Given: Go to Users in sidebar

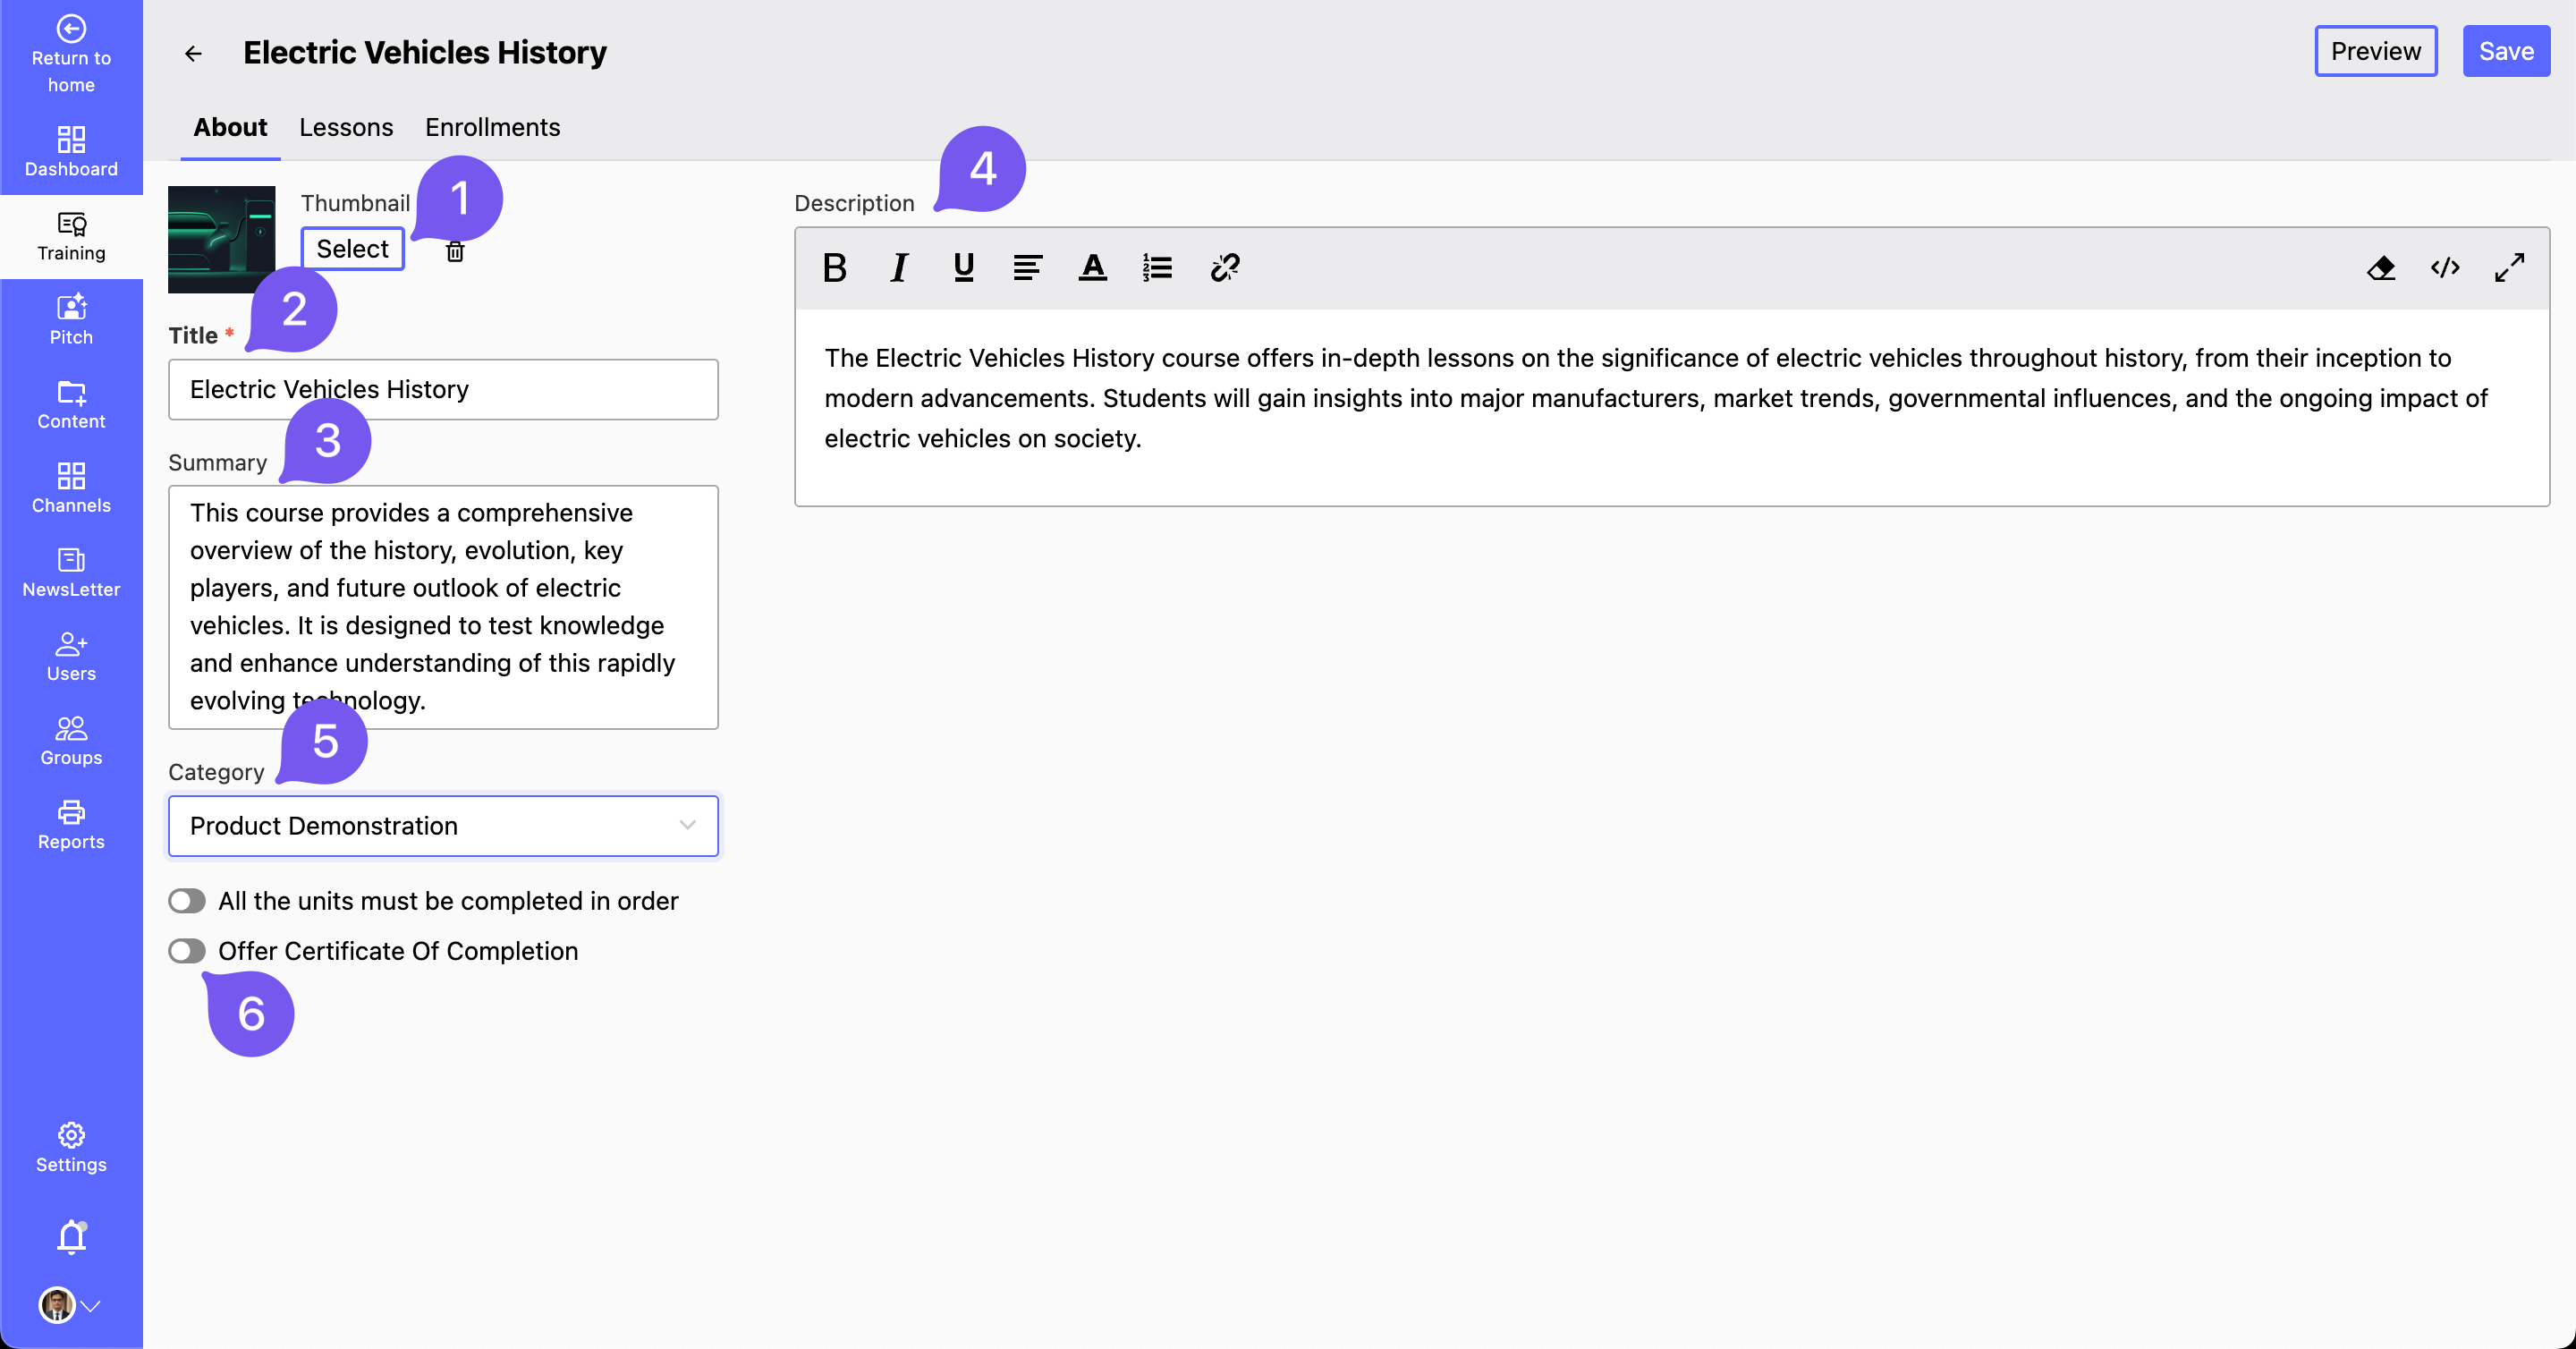Looking at the screenshot, I should click(71, 656).
